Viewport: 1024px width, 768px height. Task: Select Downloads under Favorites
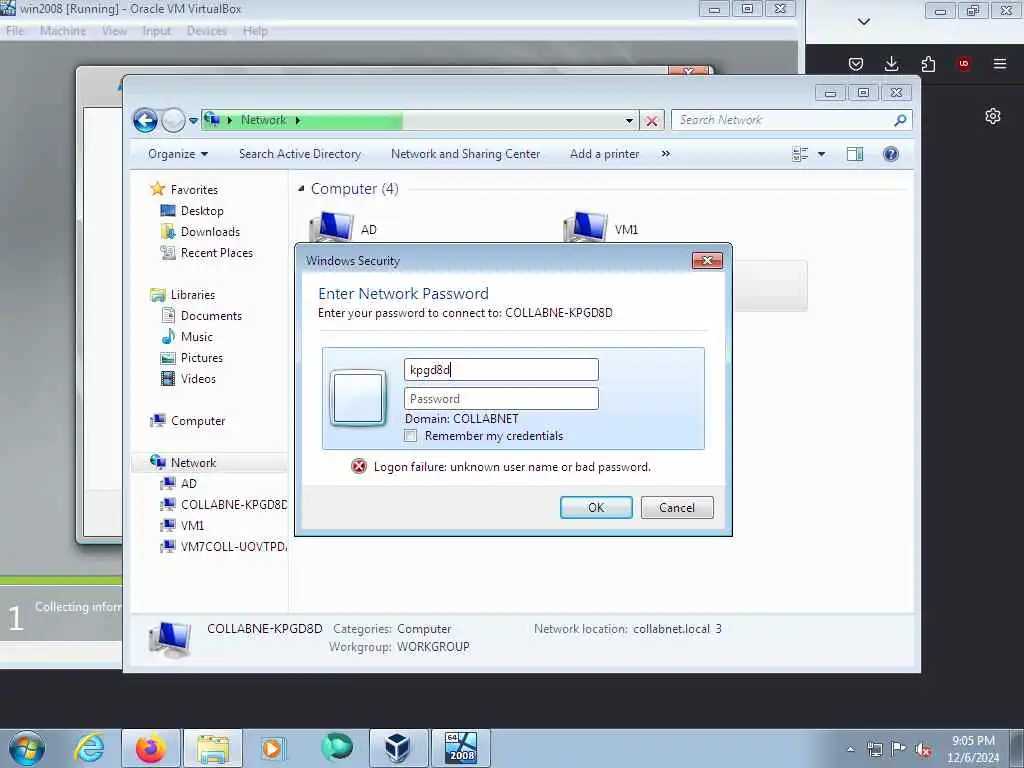pyautogui.click(x=210, y=232)
